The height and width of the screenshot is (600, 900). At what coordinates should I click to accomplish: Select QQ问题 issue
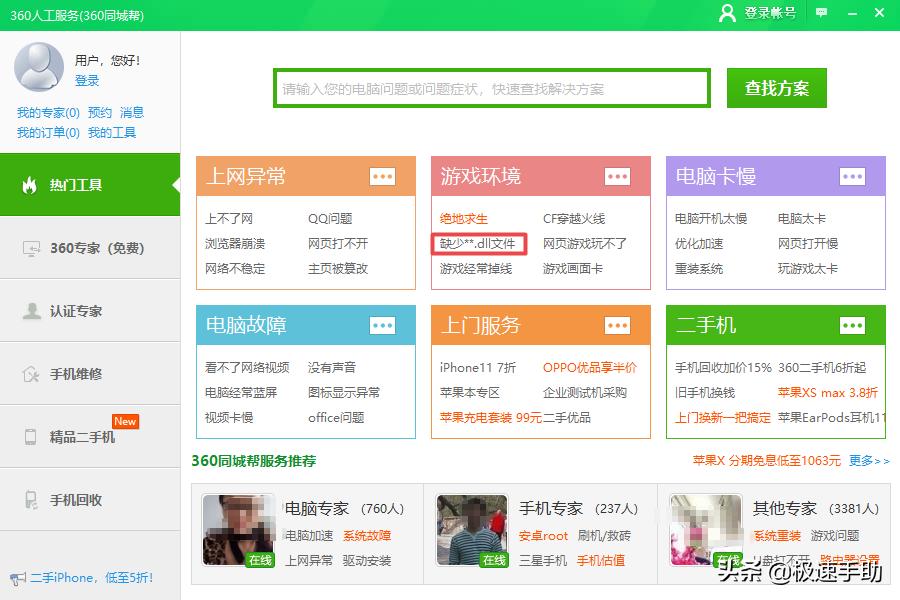[x=330, y=219]
